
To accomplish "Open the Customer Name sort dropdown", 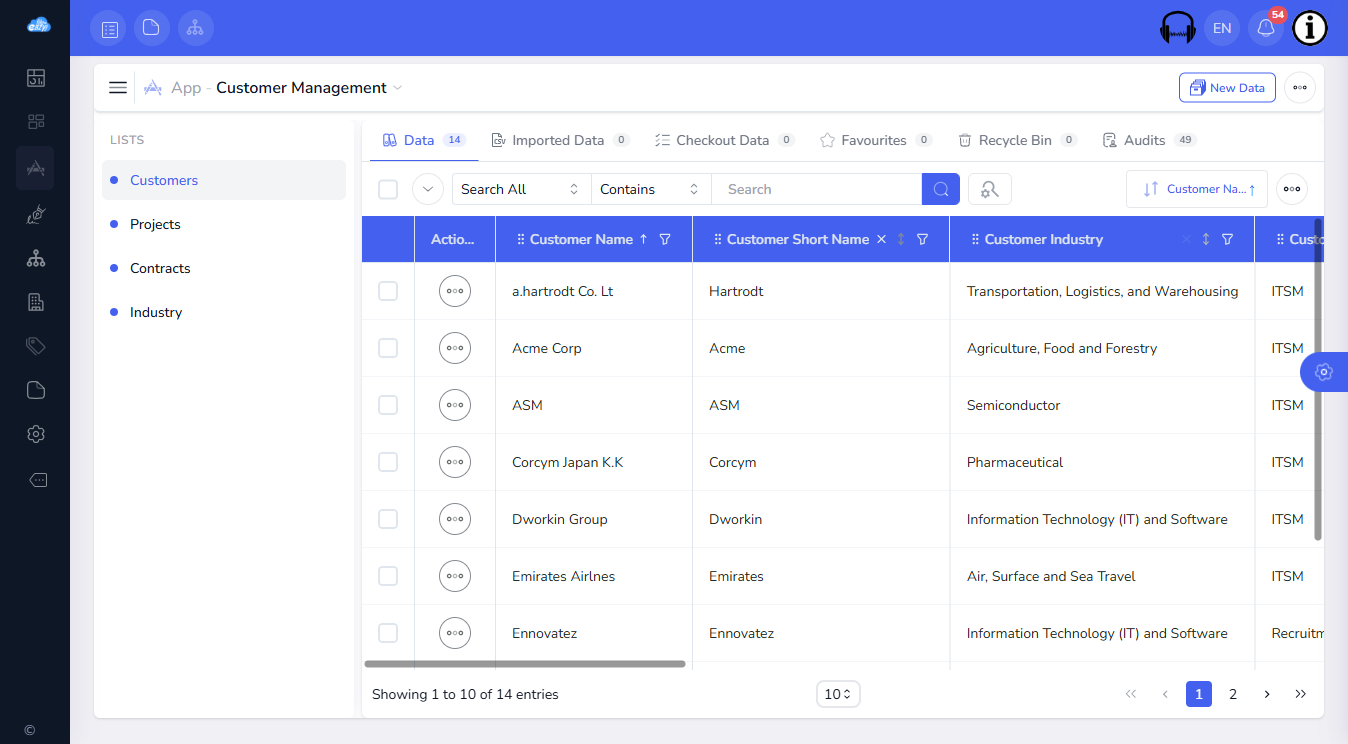I will 1197,189.
